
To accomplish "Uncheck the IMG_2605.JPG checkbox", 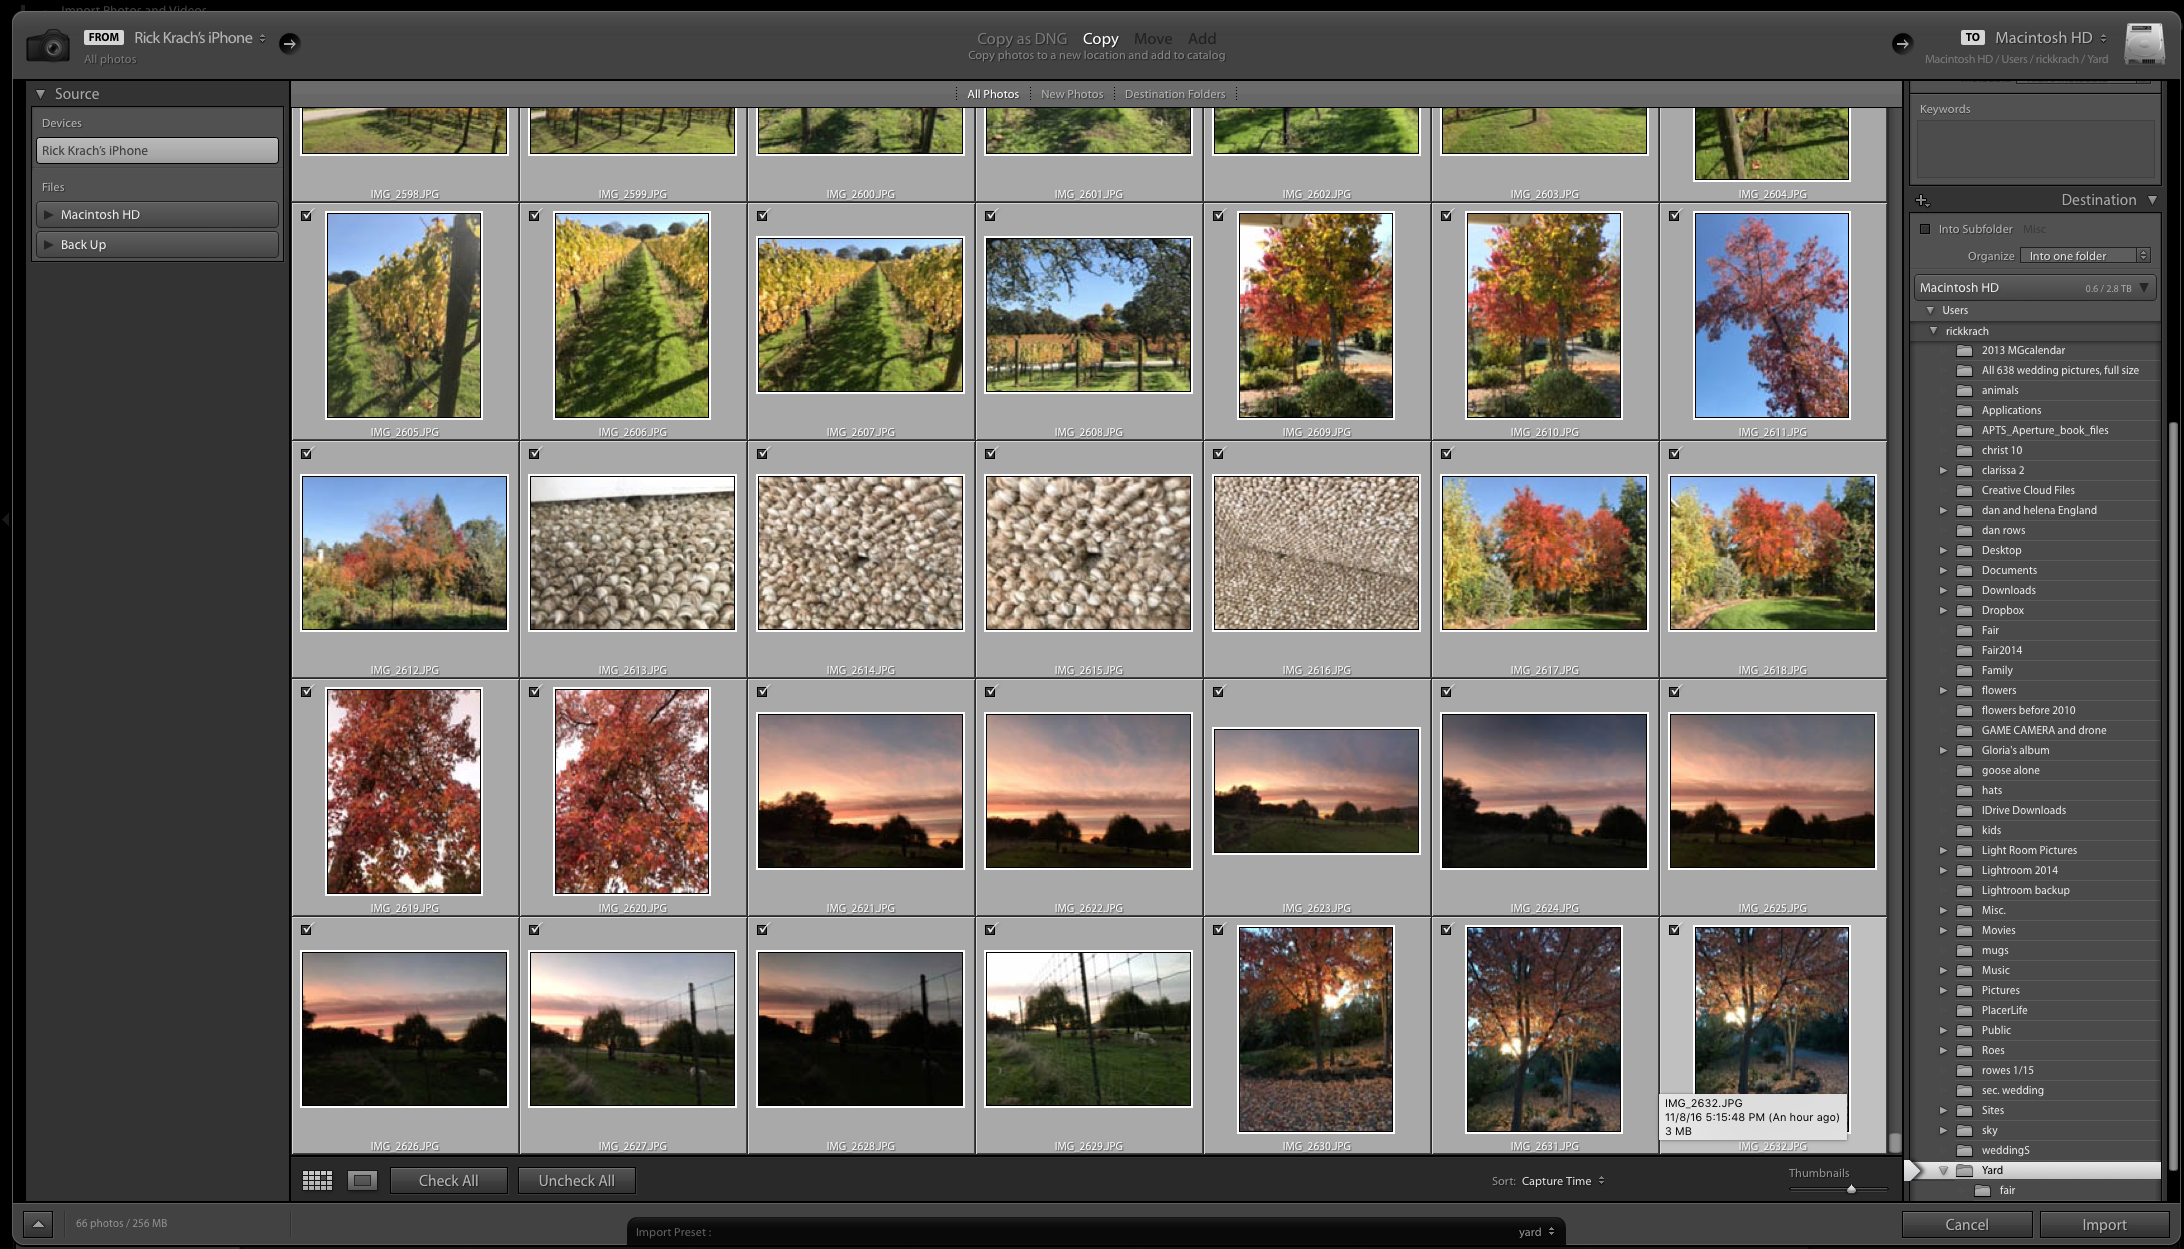I will pos(307,216).
